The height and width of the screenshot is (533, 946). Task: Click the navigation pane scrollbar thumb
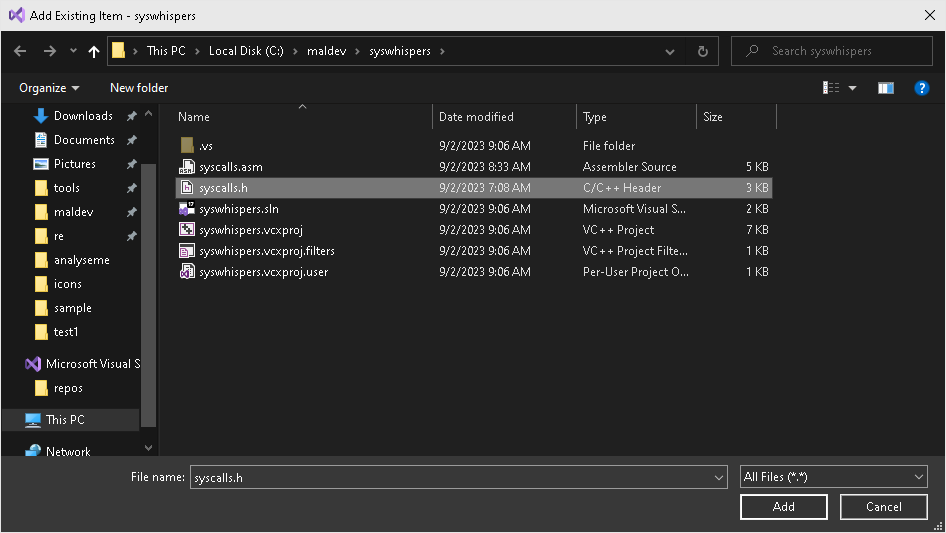point(148,295)
